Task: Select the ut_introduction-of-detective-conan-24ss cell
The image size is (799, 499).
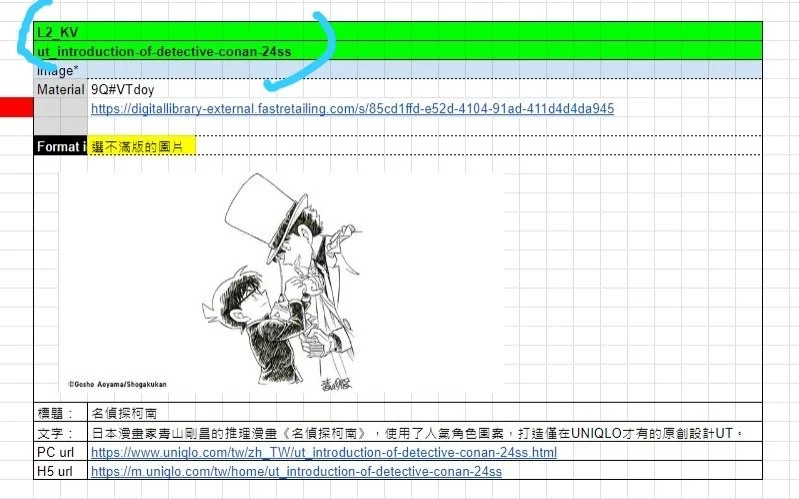Action: (x=398, y=51)
